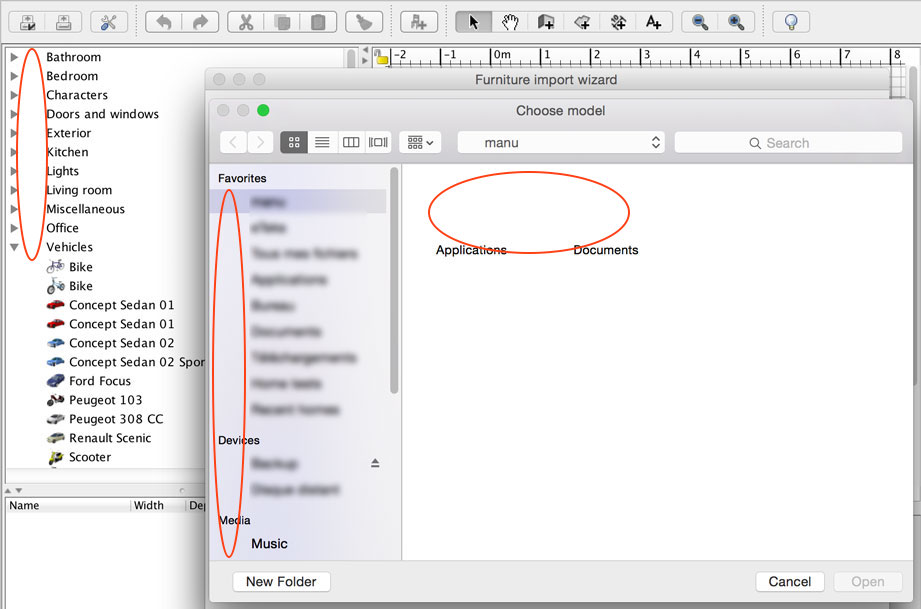Screen dimensions: 921x609
Task: Select the Documents folder
Action: pos(606,250)
